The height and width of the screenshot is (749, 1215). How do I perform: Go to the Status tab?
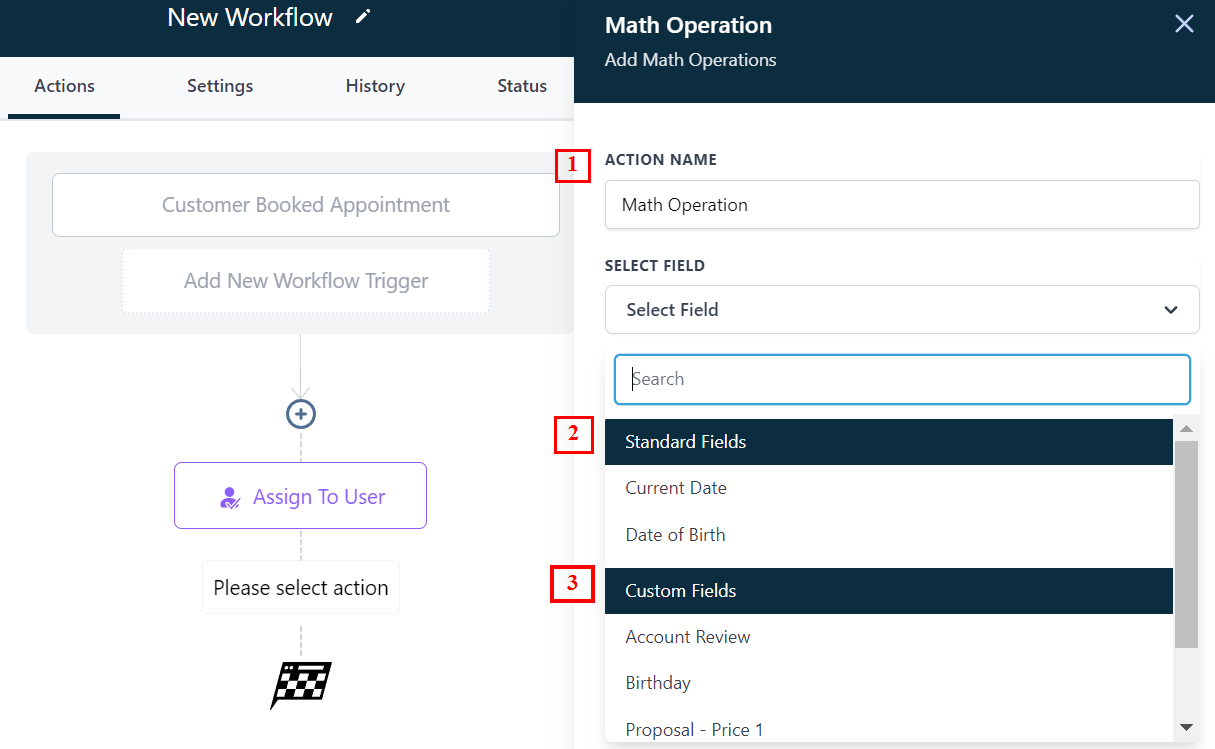(x=522, y=86)
